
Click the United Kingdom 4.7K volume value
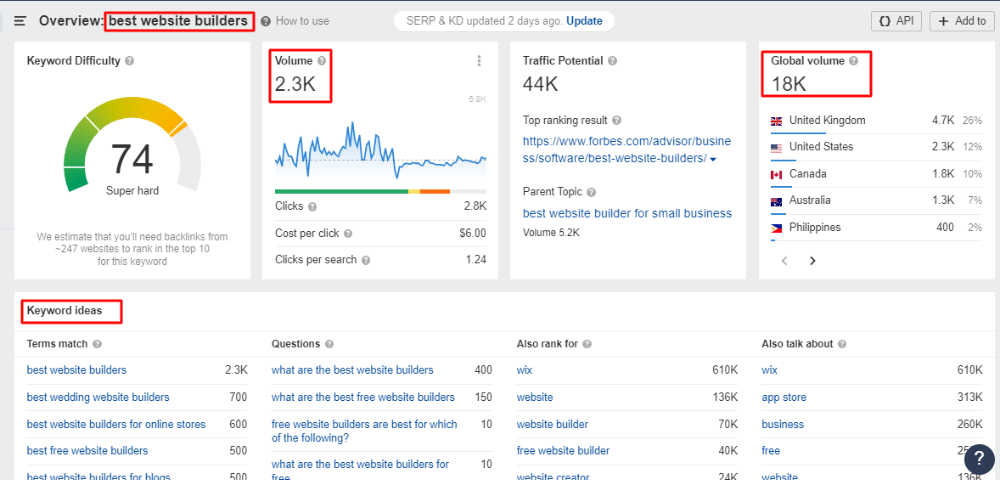(x=943, y=120)
